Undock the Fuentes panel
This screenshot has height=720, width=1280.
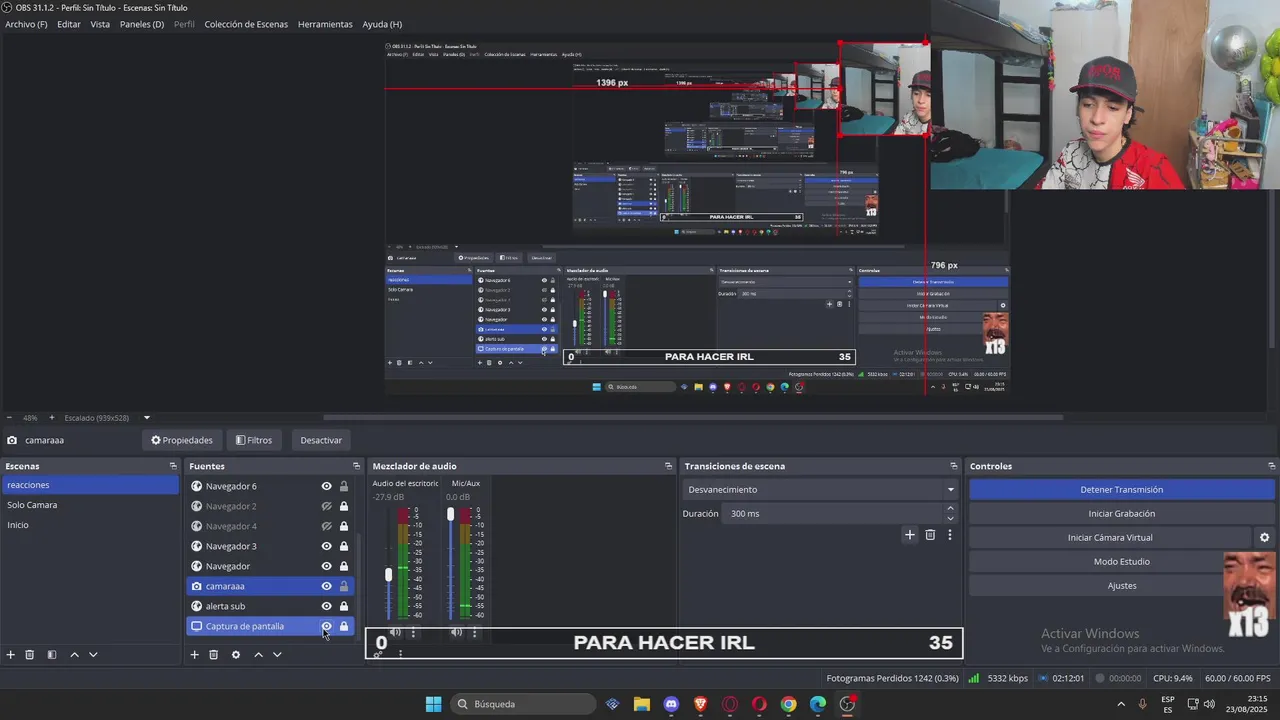click(356, 466)
